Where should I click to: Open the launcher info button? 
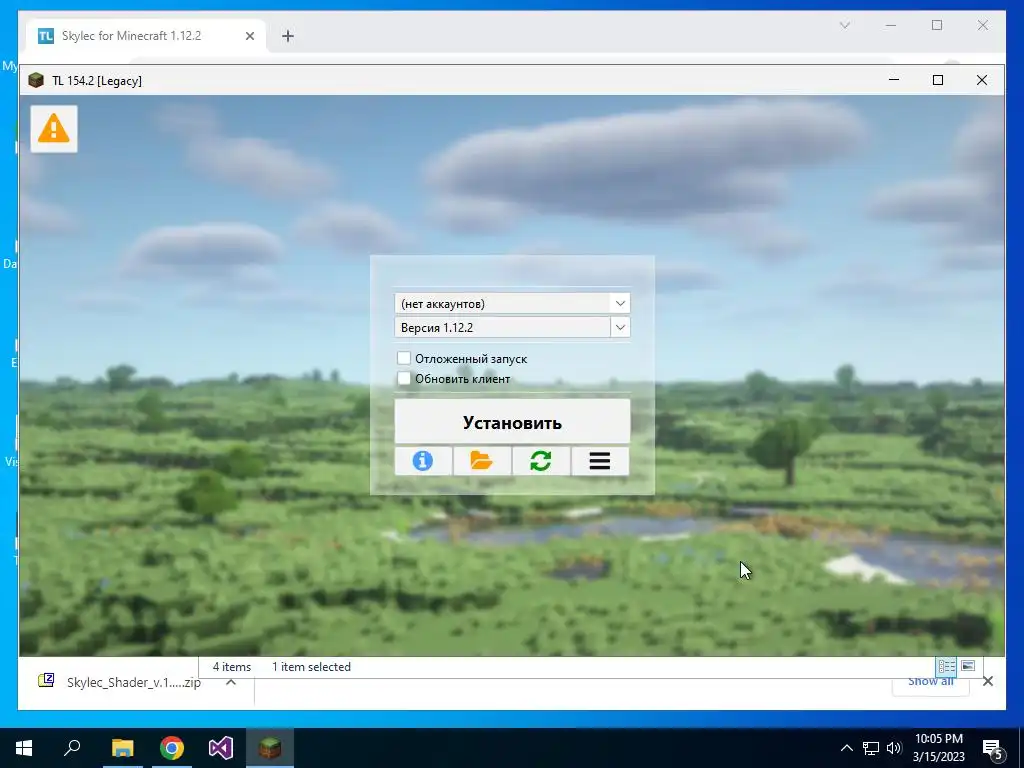(x=423, y=461)
